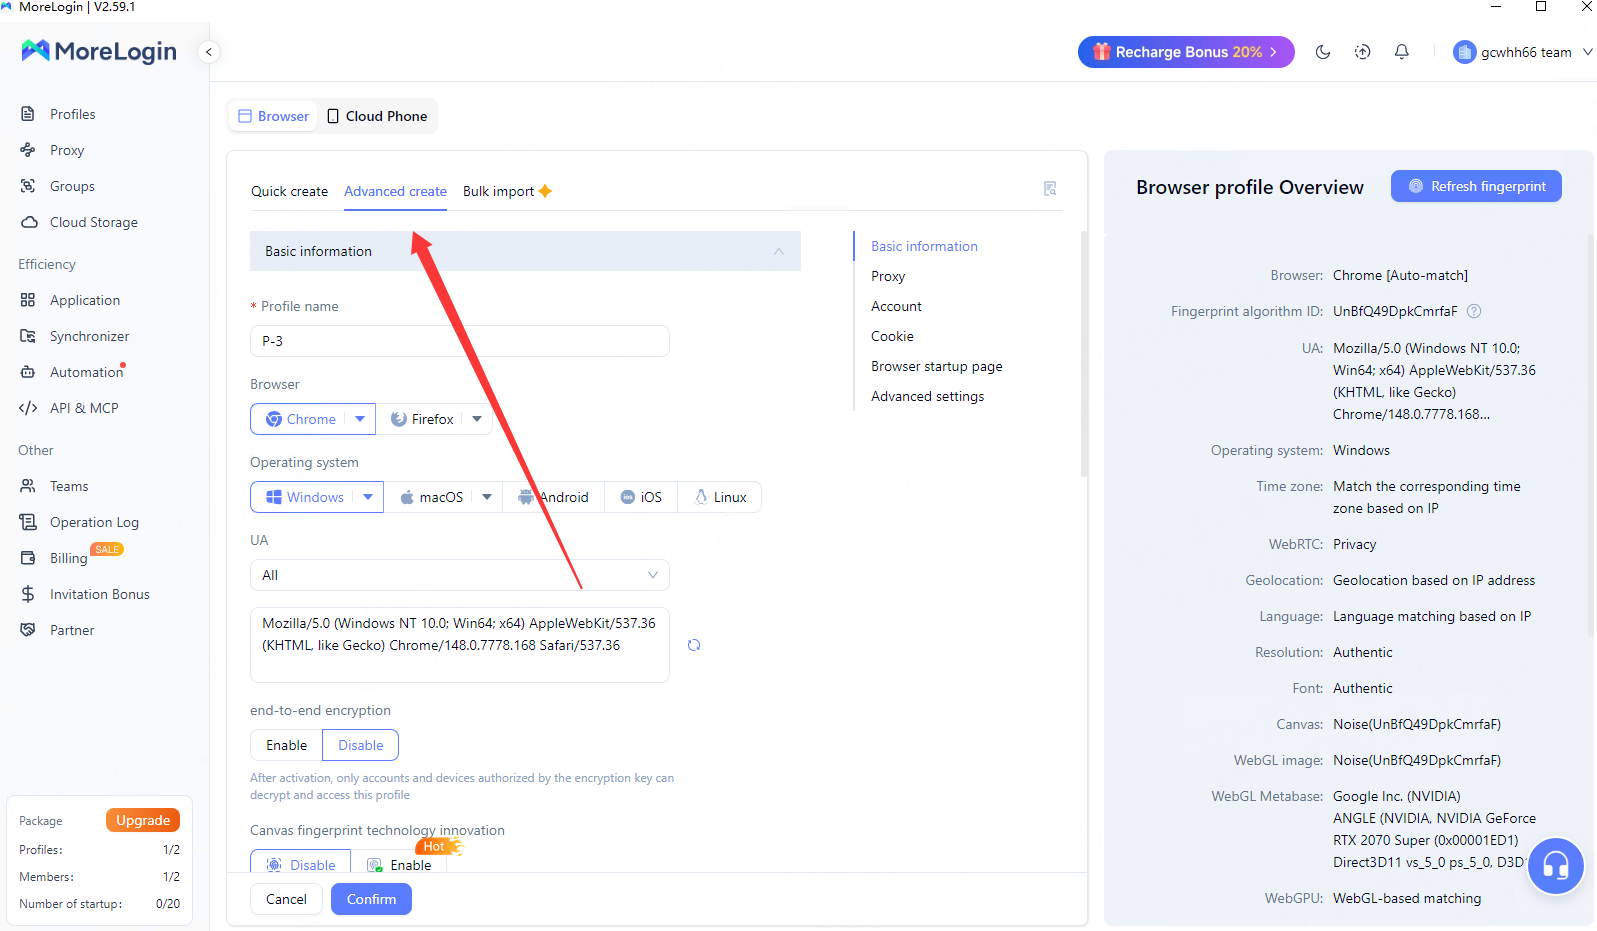Select macOS operating system

pyautogui.click(x=431, y=497)
